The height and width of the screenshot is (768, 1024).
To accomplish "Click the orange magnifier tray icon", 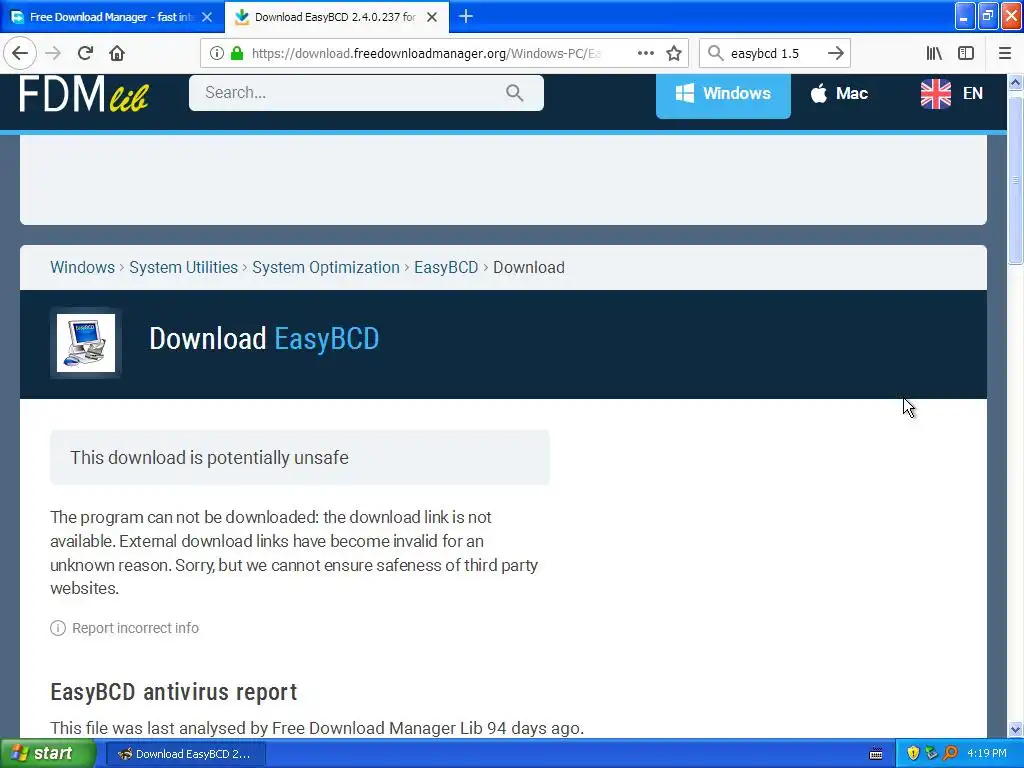I will point(950,754).
